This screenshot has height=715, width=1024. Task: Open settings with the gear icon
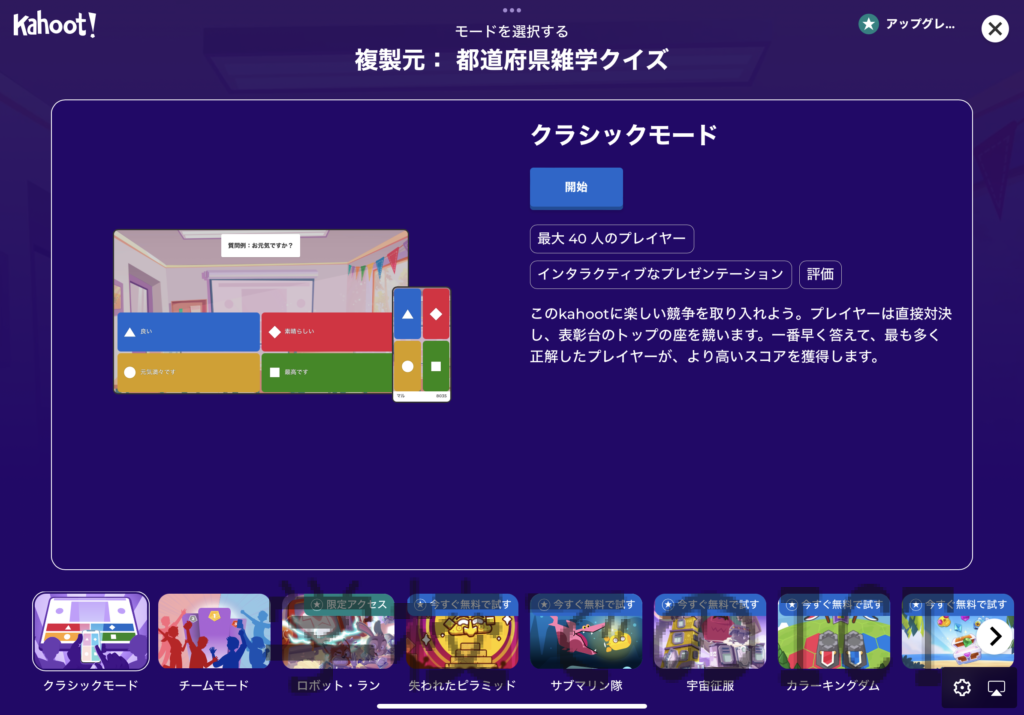pyautogui.click(x=962, y=688)
